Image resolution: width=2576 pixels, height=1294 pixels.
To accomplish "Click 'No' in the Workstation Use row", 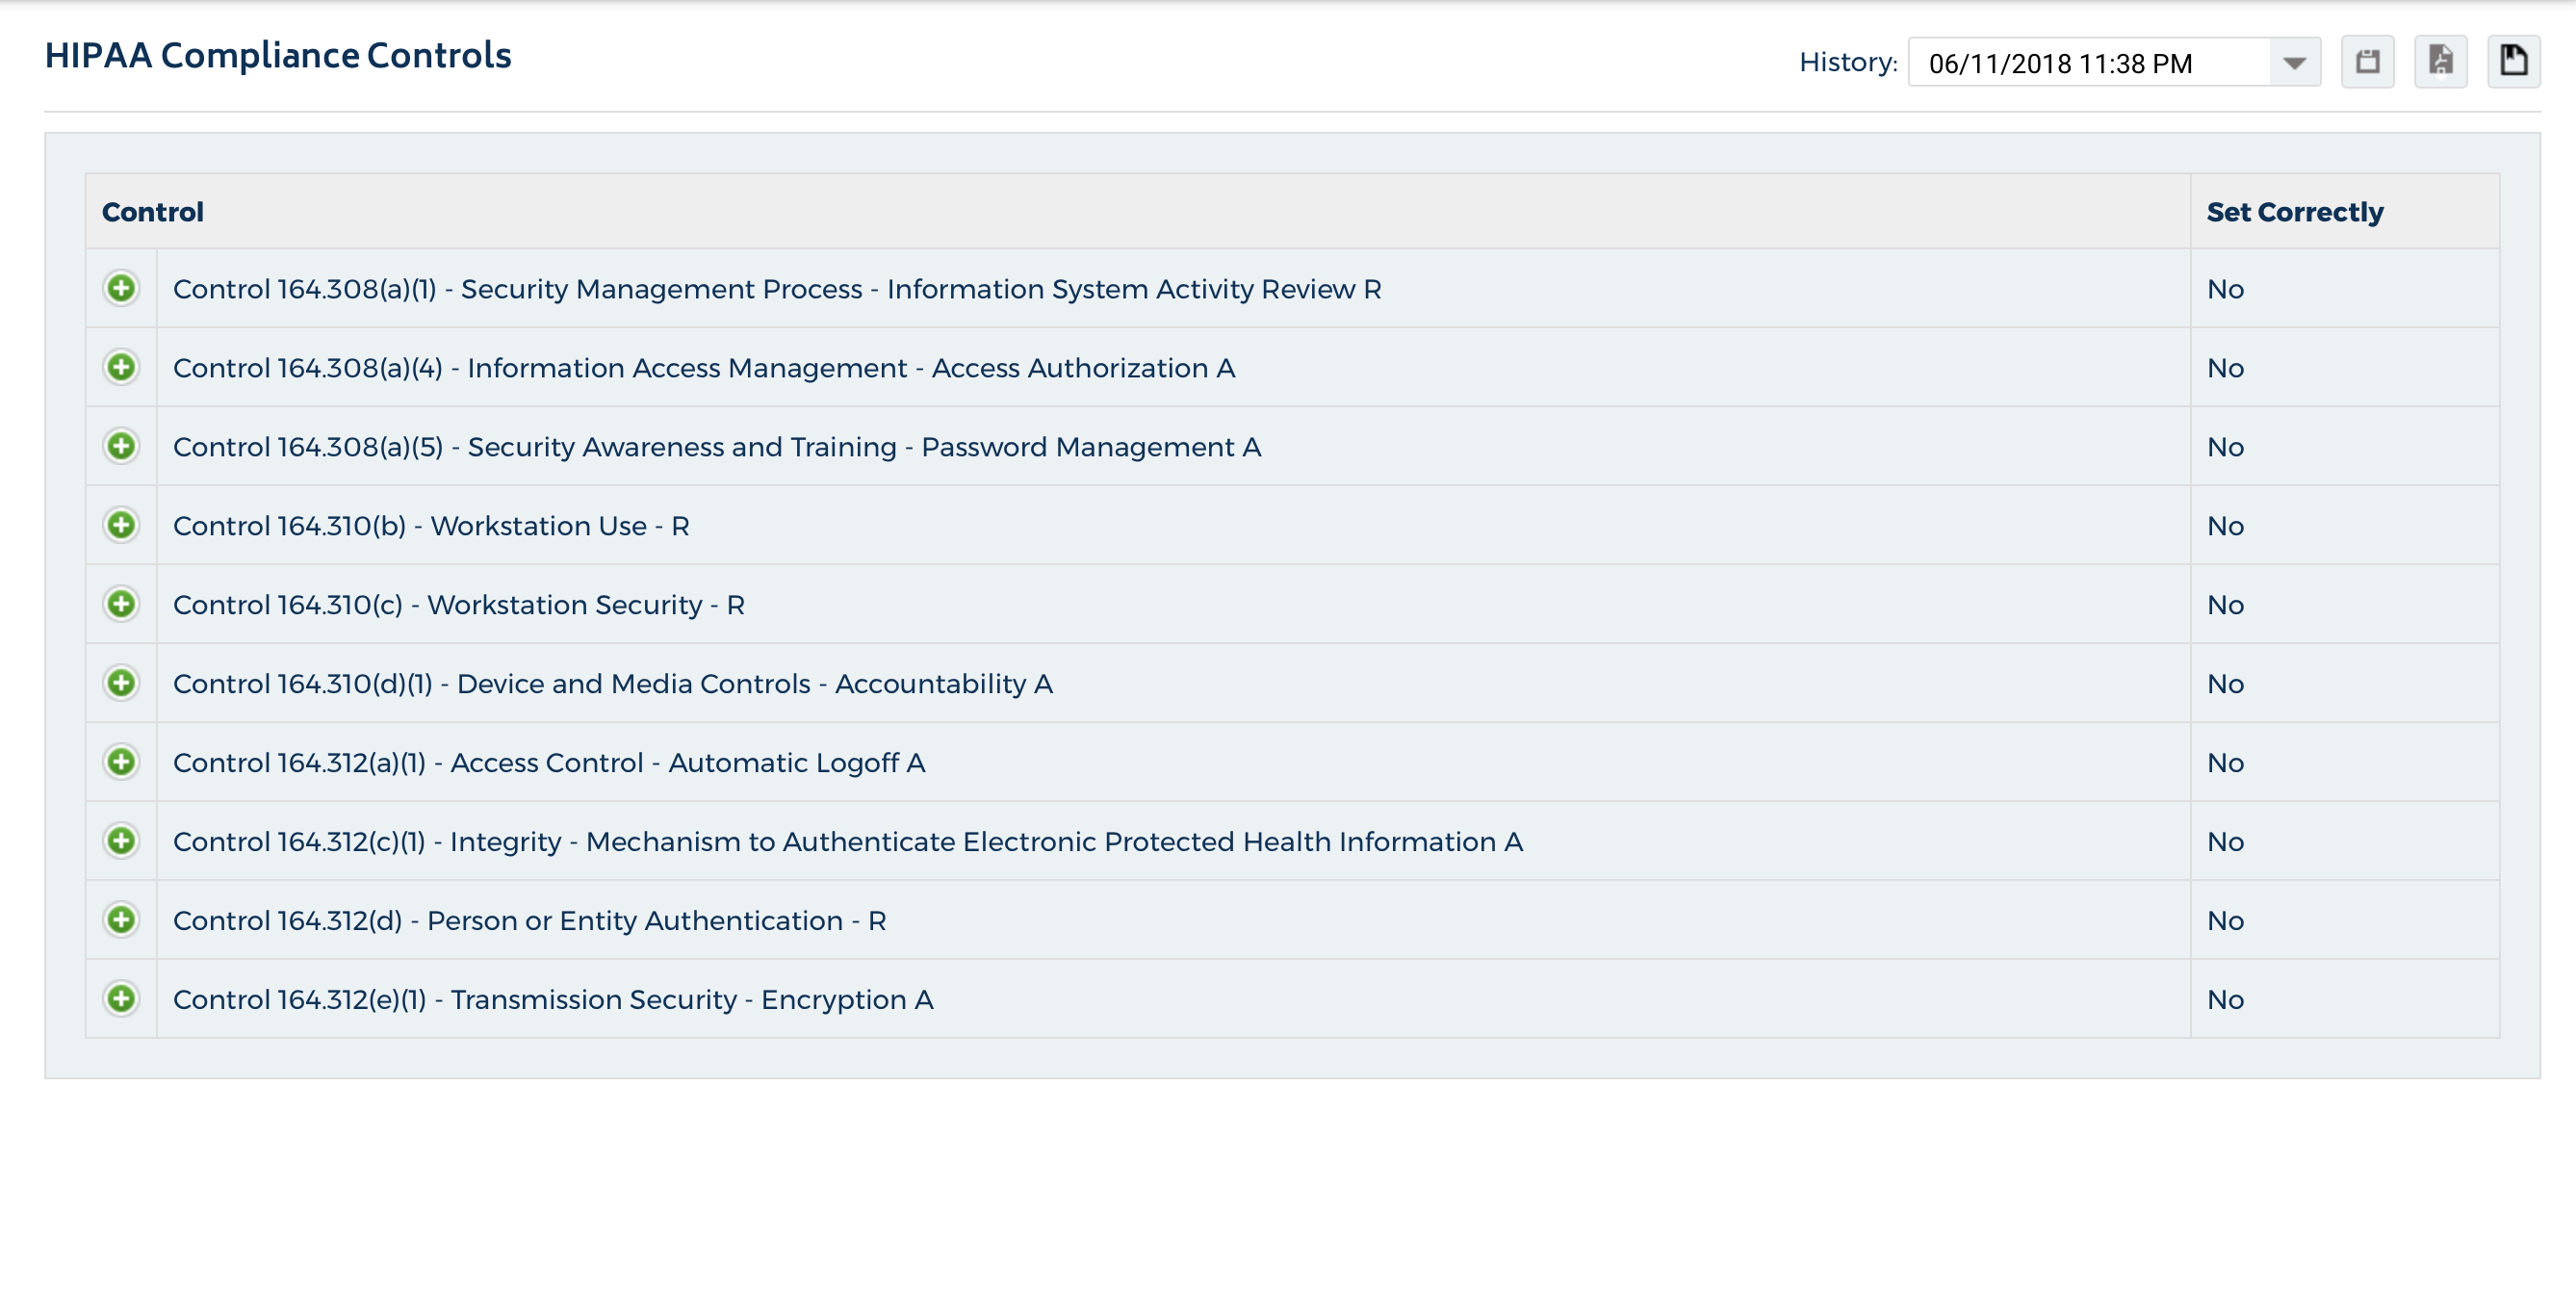I will tap(2225, 527).
